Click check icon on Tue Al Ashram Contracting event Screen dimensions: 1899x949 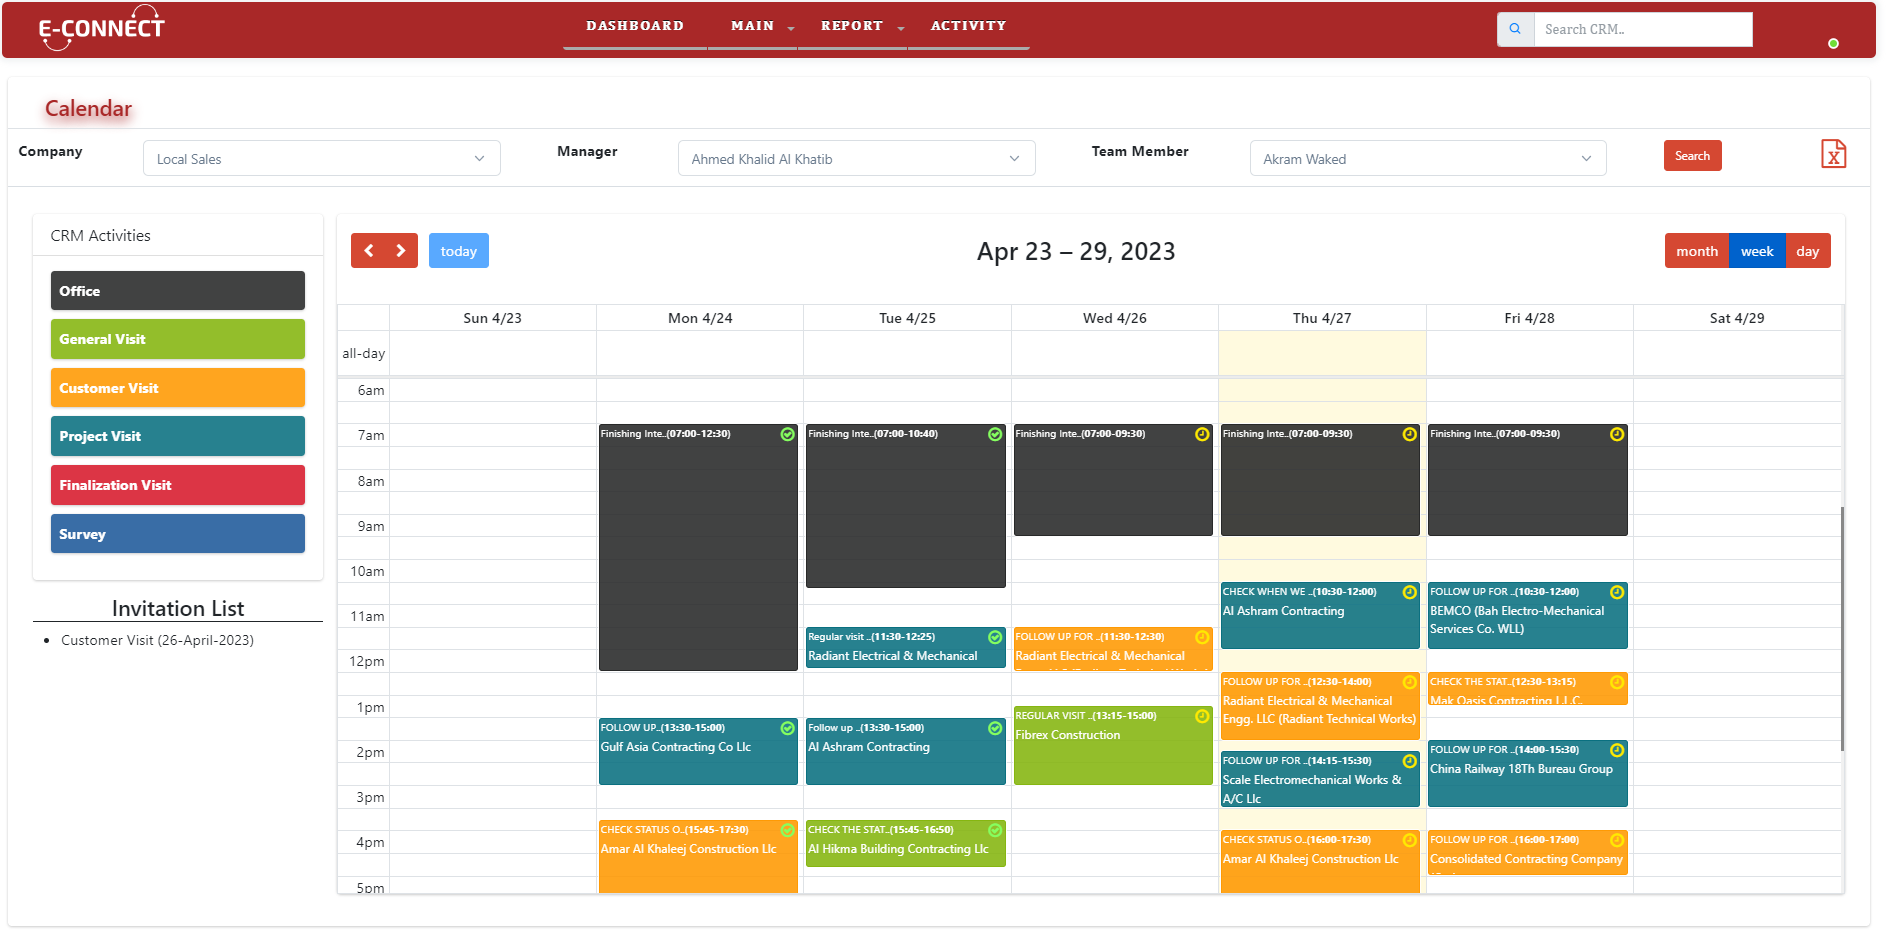click(995, 728)
